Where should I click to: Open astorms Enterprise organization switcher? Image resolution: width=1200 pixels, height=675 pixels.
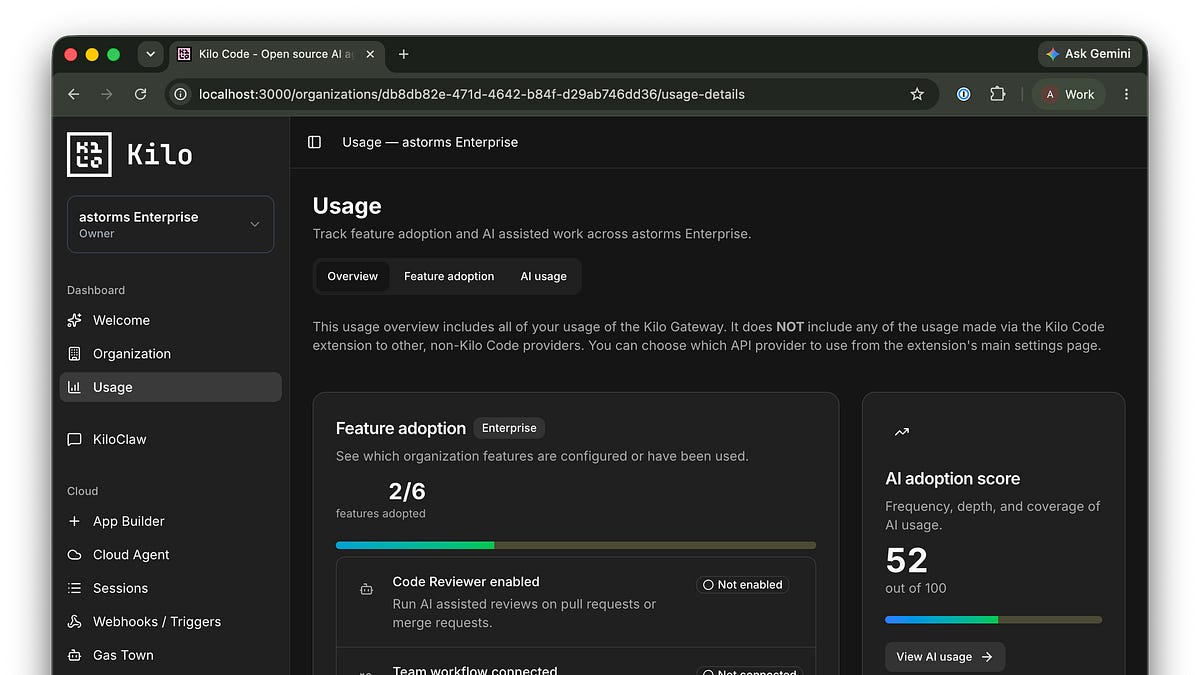tap(170, 224)
